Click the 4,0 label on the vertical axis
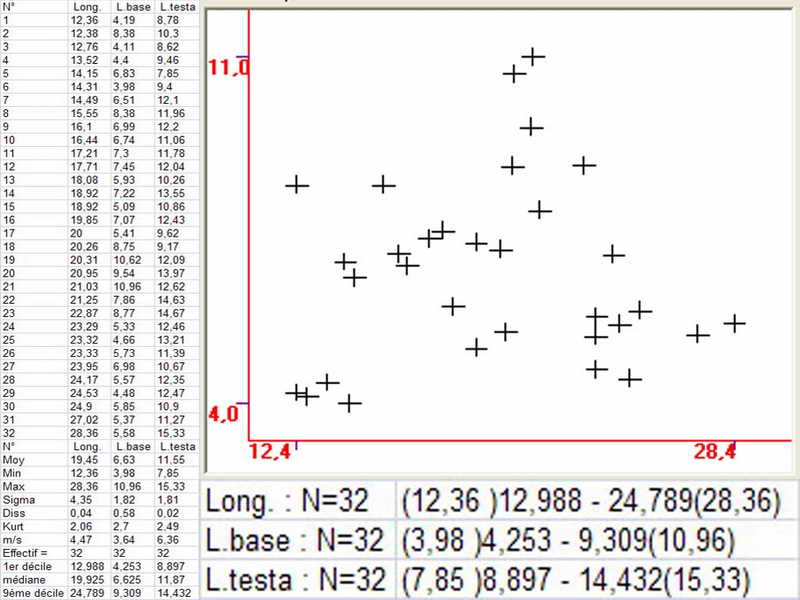 [223, 413]
